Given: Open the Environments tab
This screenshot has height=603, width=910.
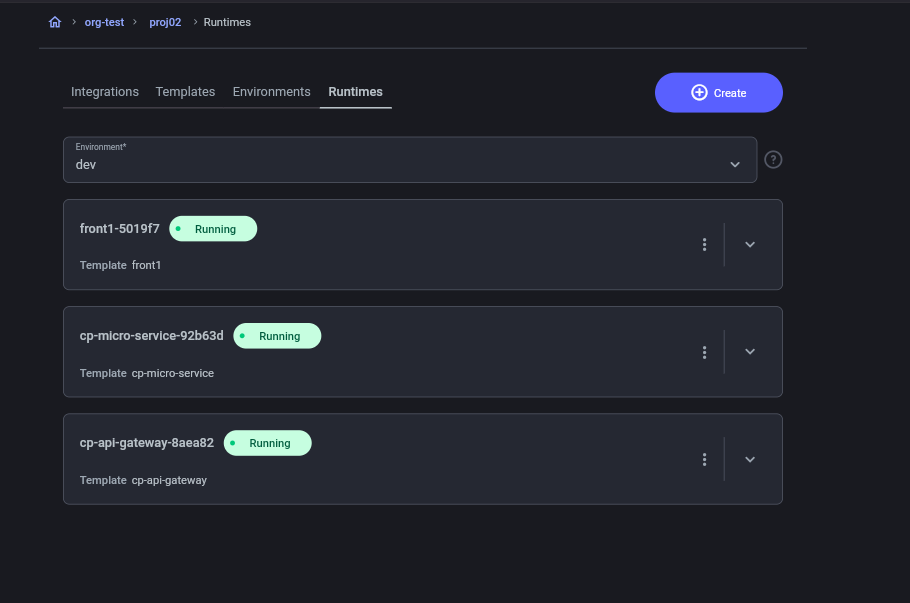Looking at the screenshot, I should (x=271, y=92).
